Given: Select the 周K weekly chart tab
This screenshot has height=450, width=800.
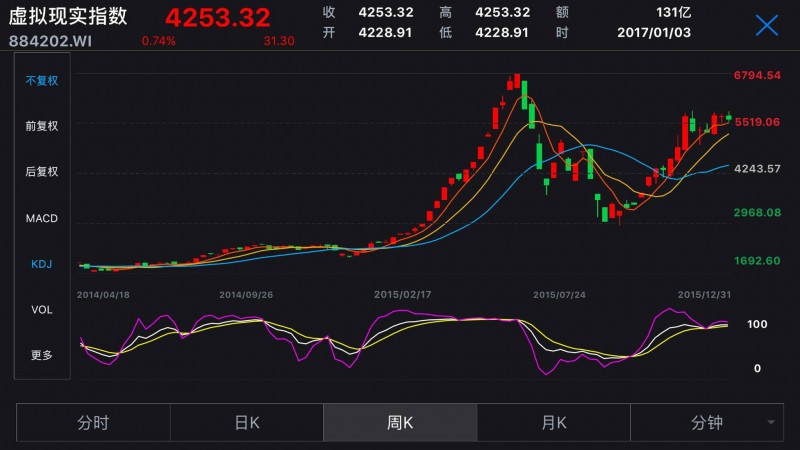Looking at the screenshot, I should [x=400, y=423].
